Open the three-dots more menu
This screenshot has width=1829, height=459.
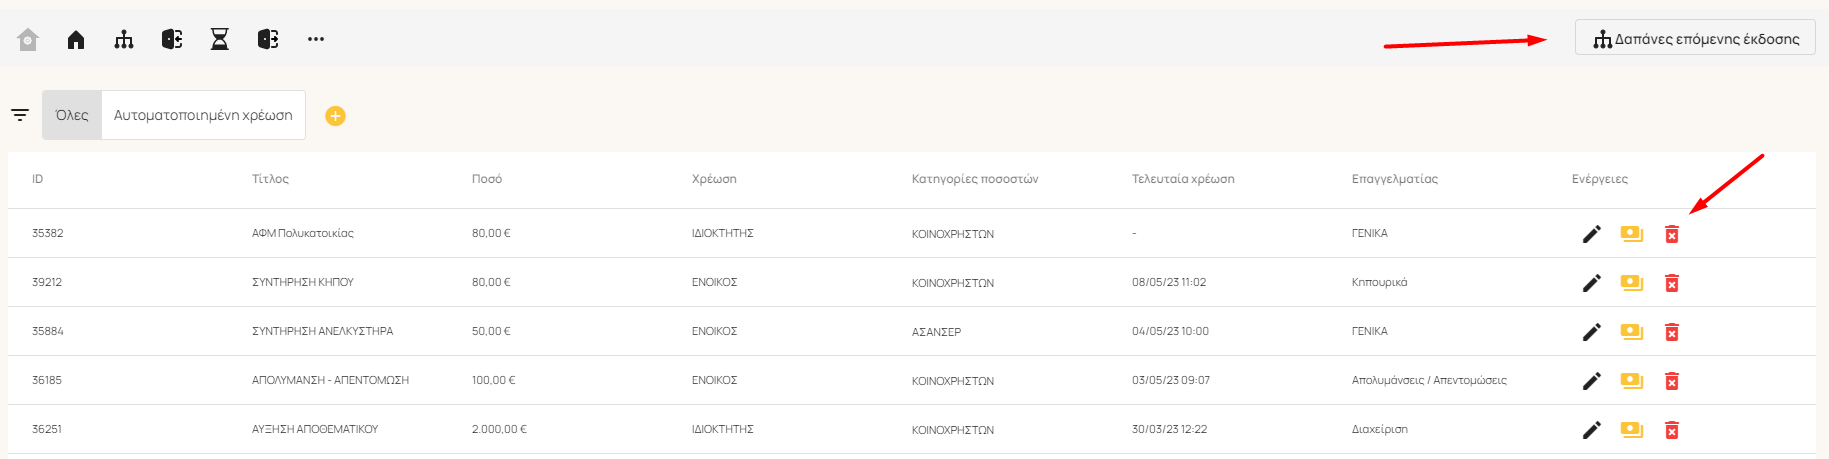(x=316, y=39)
